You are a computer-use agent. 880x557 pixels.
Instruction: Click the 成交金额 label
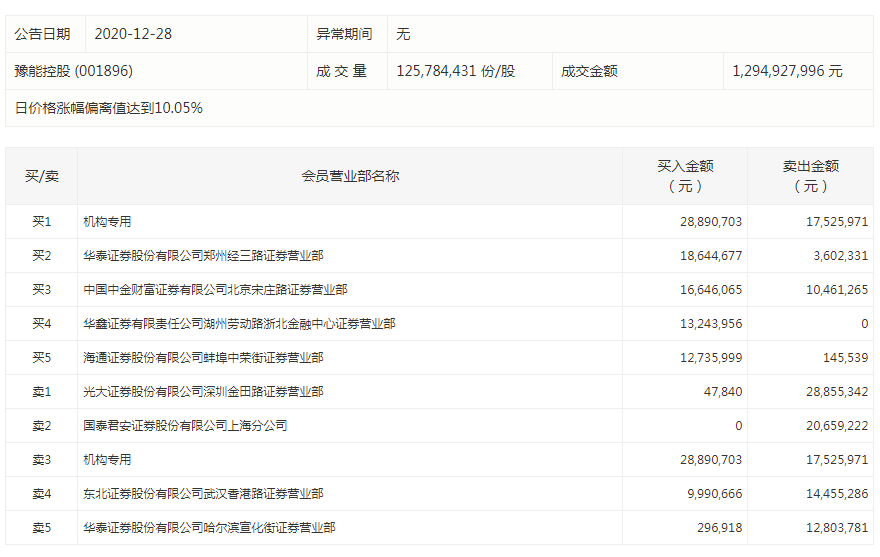pos(589,71)
